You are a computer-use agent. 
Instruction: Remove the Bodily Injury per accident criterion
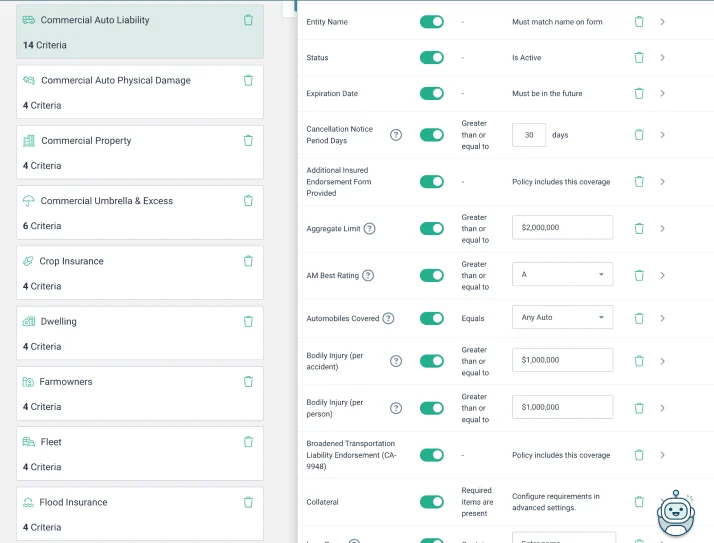click(639, 361)
